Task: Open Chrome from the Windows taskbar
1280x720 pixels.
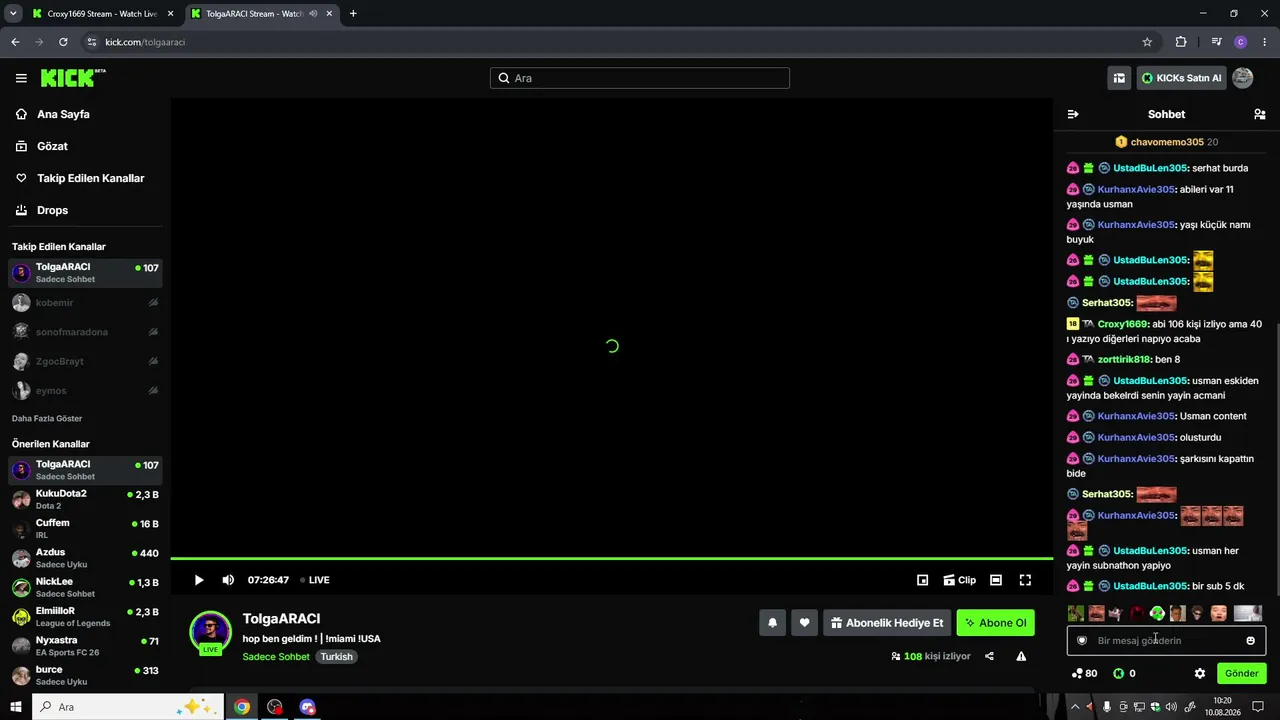Action: point(242,707)
